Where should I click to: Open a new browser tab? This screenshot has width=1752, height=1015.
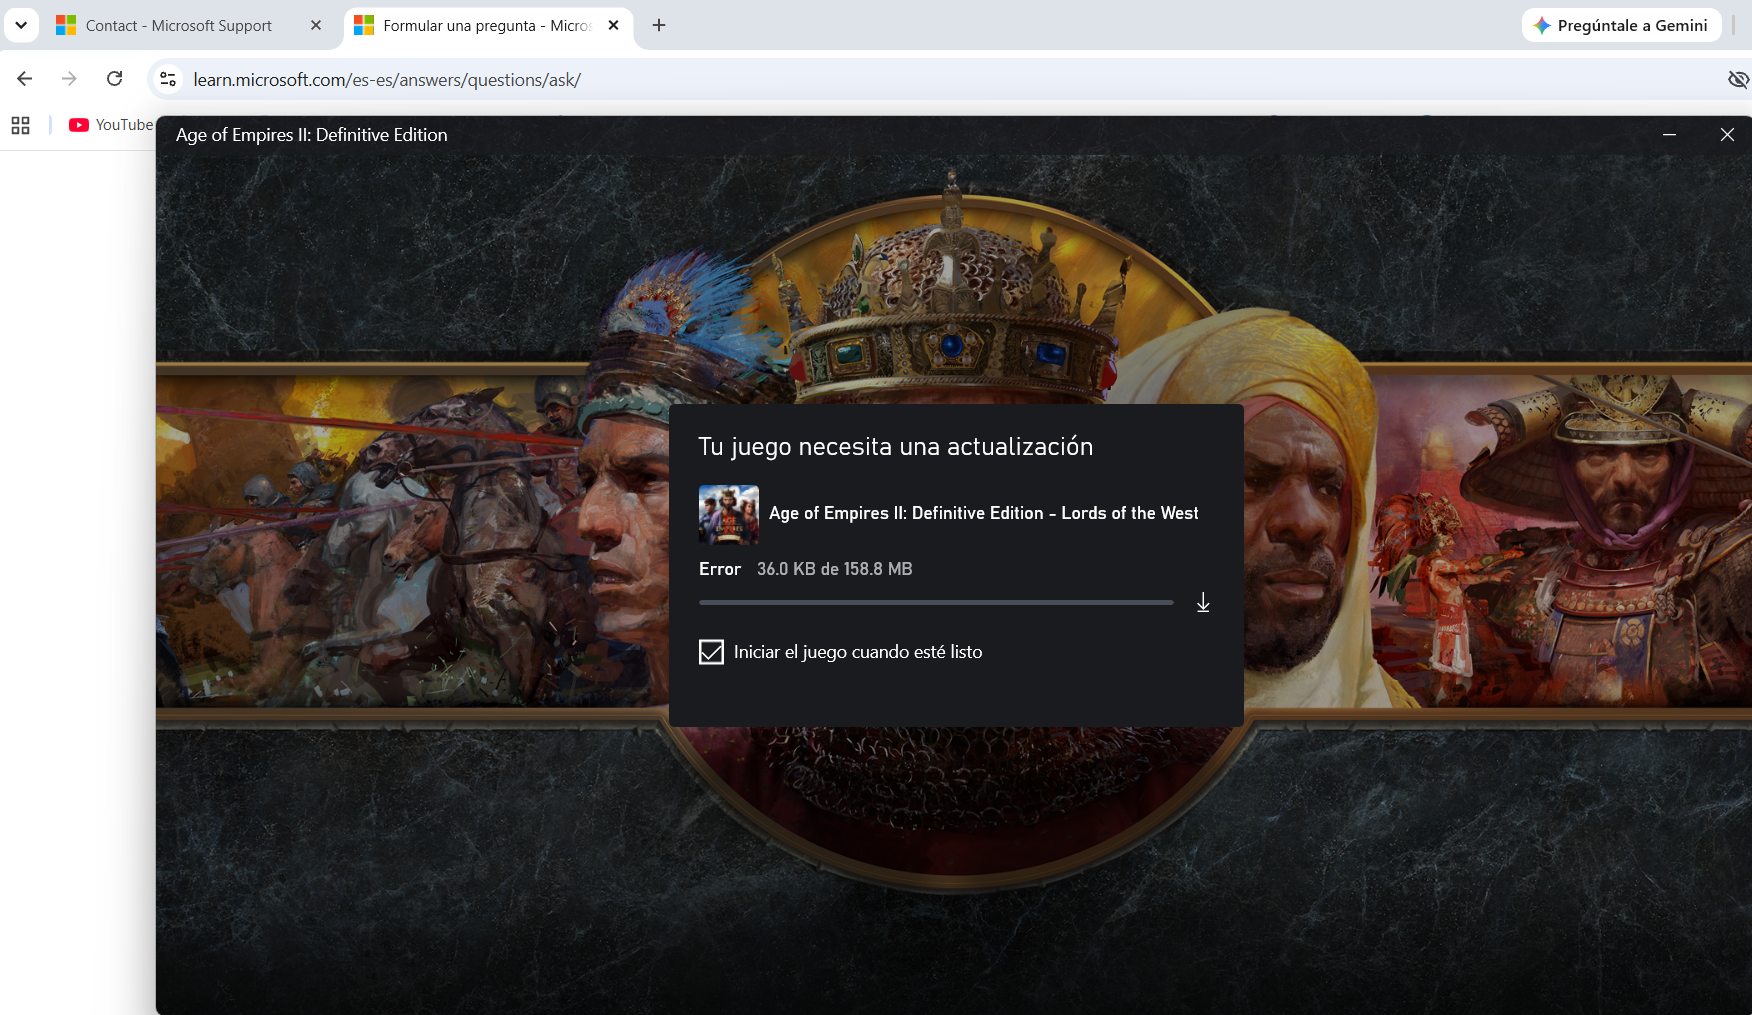659,26
